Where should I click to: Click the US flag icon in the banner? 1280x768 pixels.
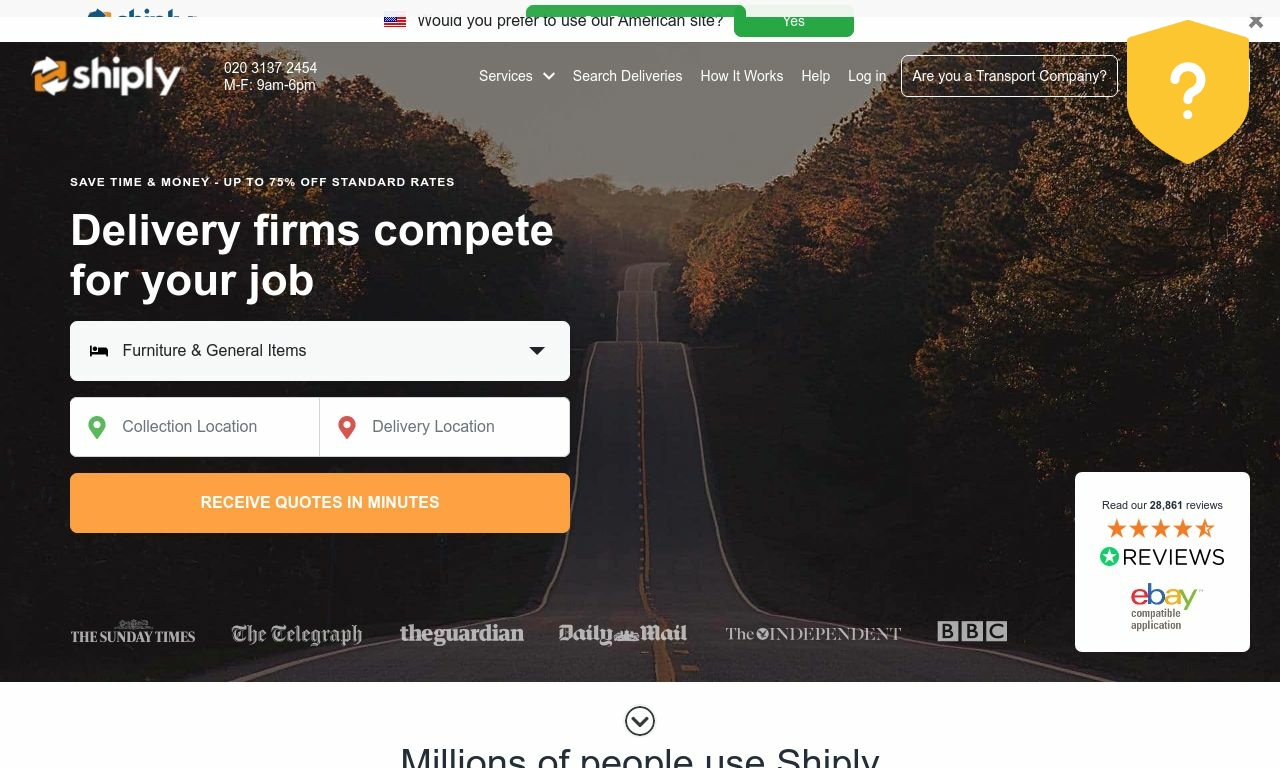point(395,21)
